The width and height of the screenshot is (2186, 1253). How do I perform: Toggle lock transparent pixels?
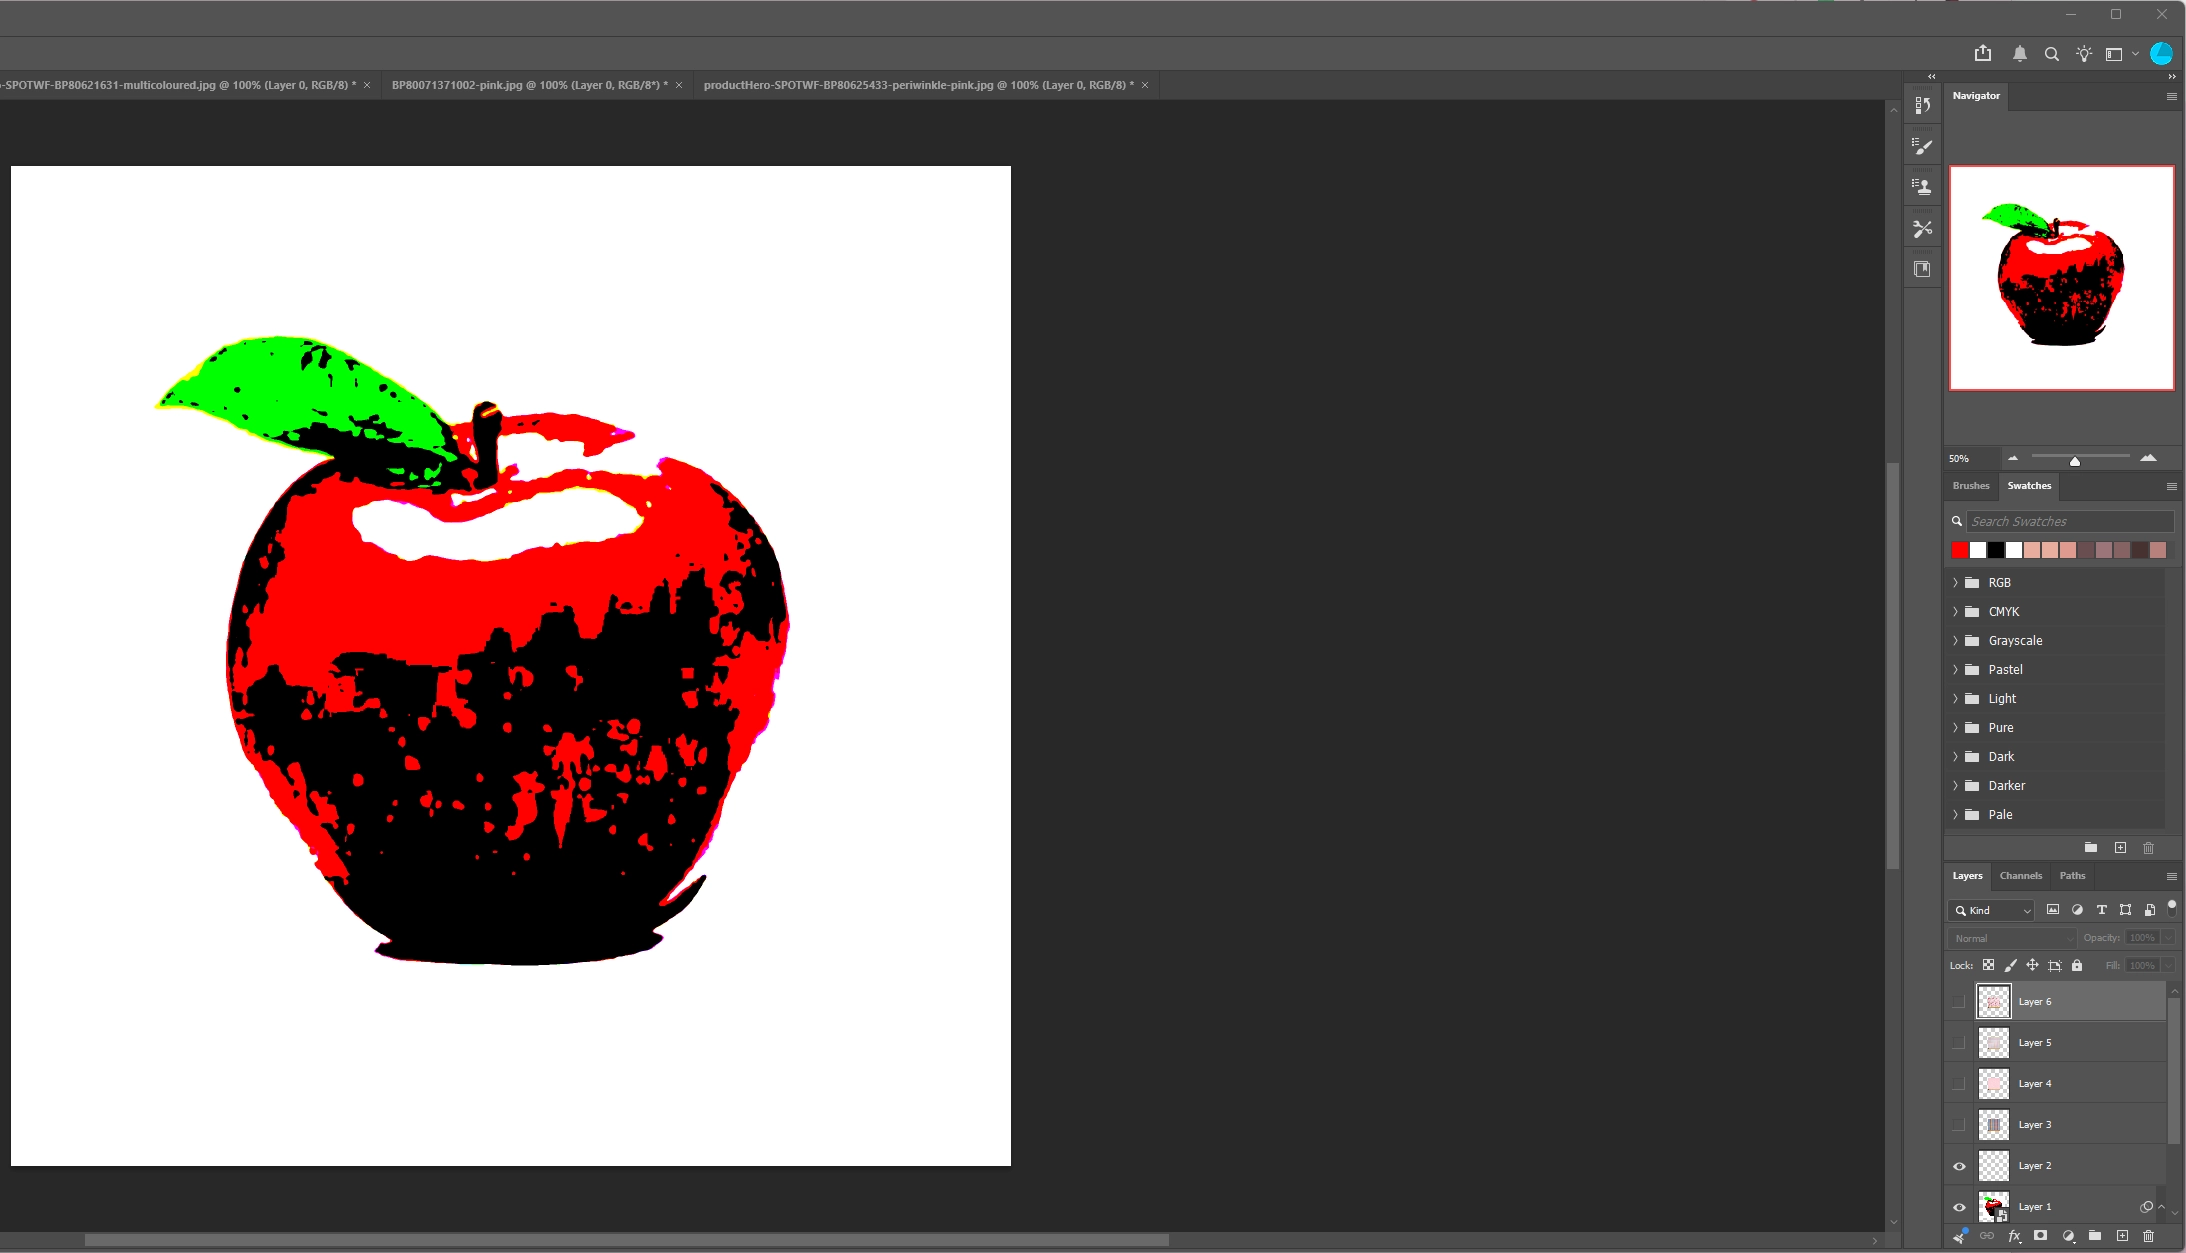1988,965
